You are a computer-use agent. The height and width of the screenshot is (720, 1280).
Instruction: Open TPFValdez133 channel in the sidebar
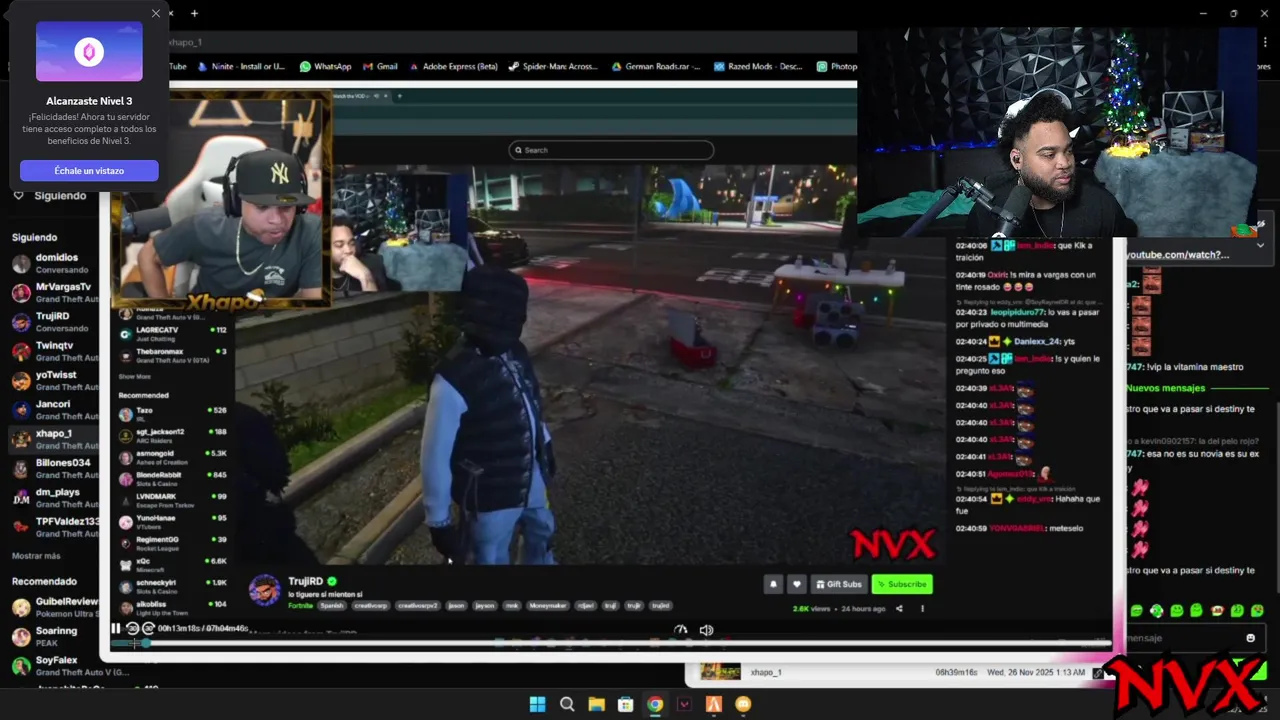(56, 526)
